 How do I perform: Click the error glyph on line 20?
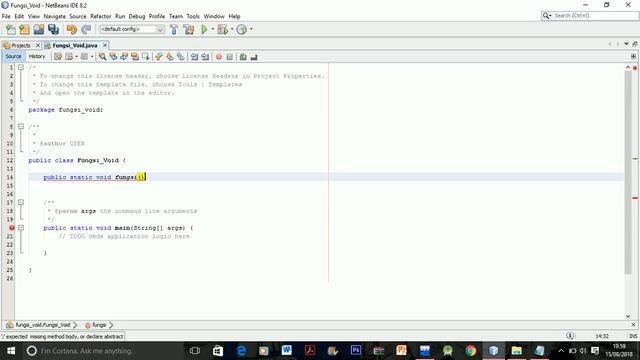point(12,228)
